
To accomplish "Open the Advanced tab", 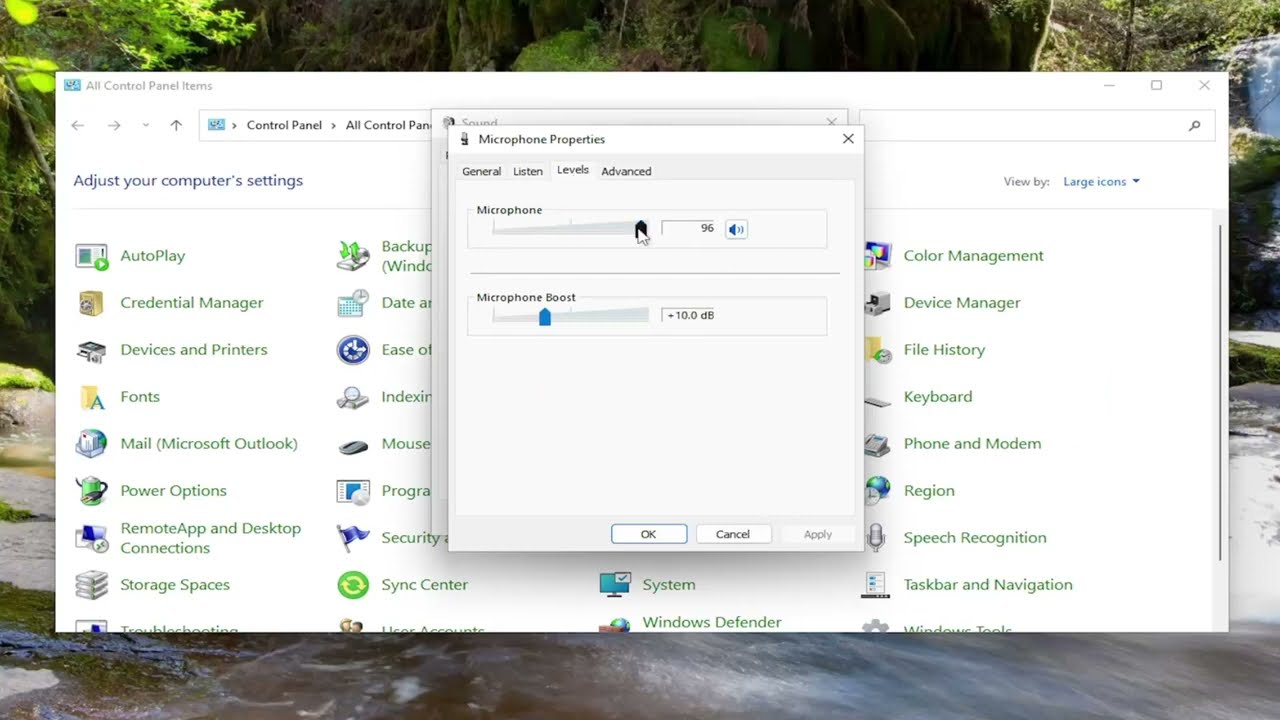I will [x=626, y=171].
